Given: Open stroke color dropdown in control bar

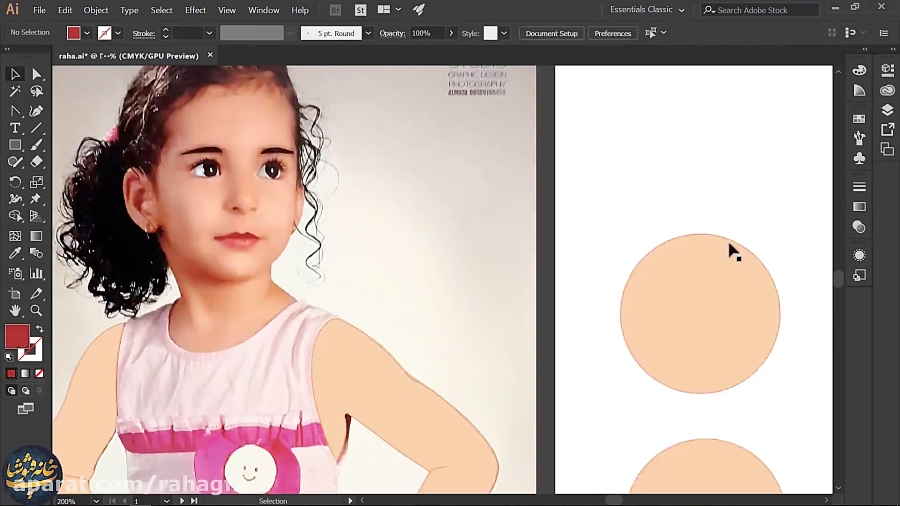Looking at the screenshot, I should click(118, 33).
